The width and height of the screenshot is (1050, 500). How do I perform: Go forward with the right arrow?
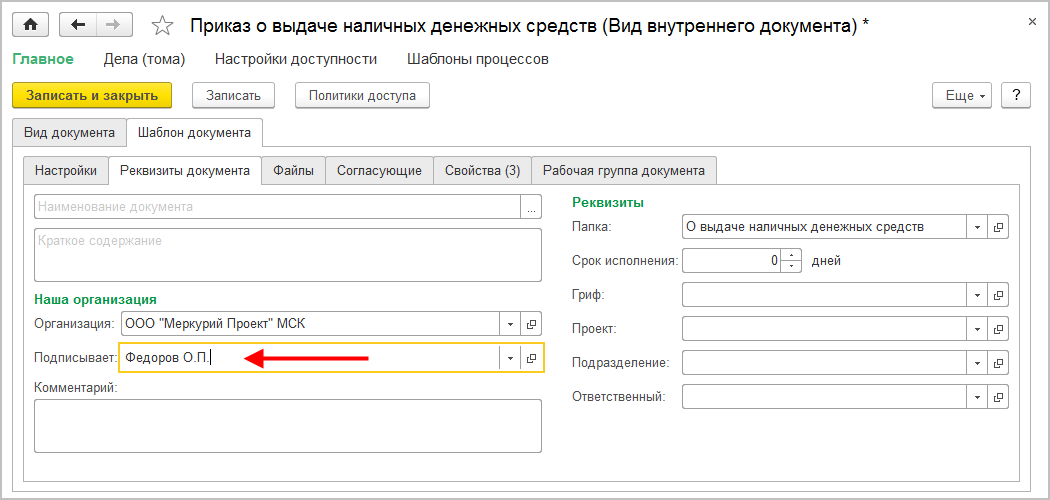[112, 25]
